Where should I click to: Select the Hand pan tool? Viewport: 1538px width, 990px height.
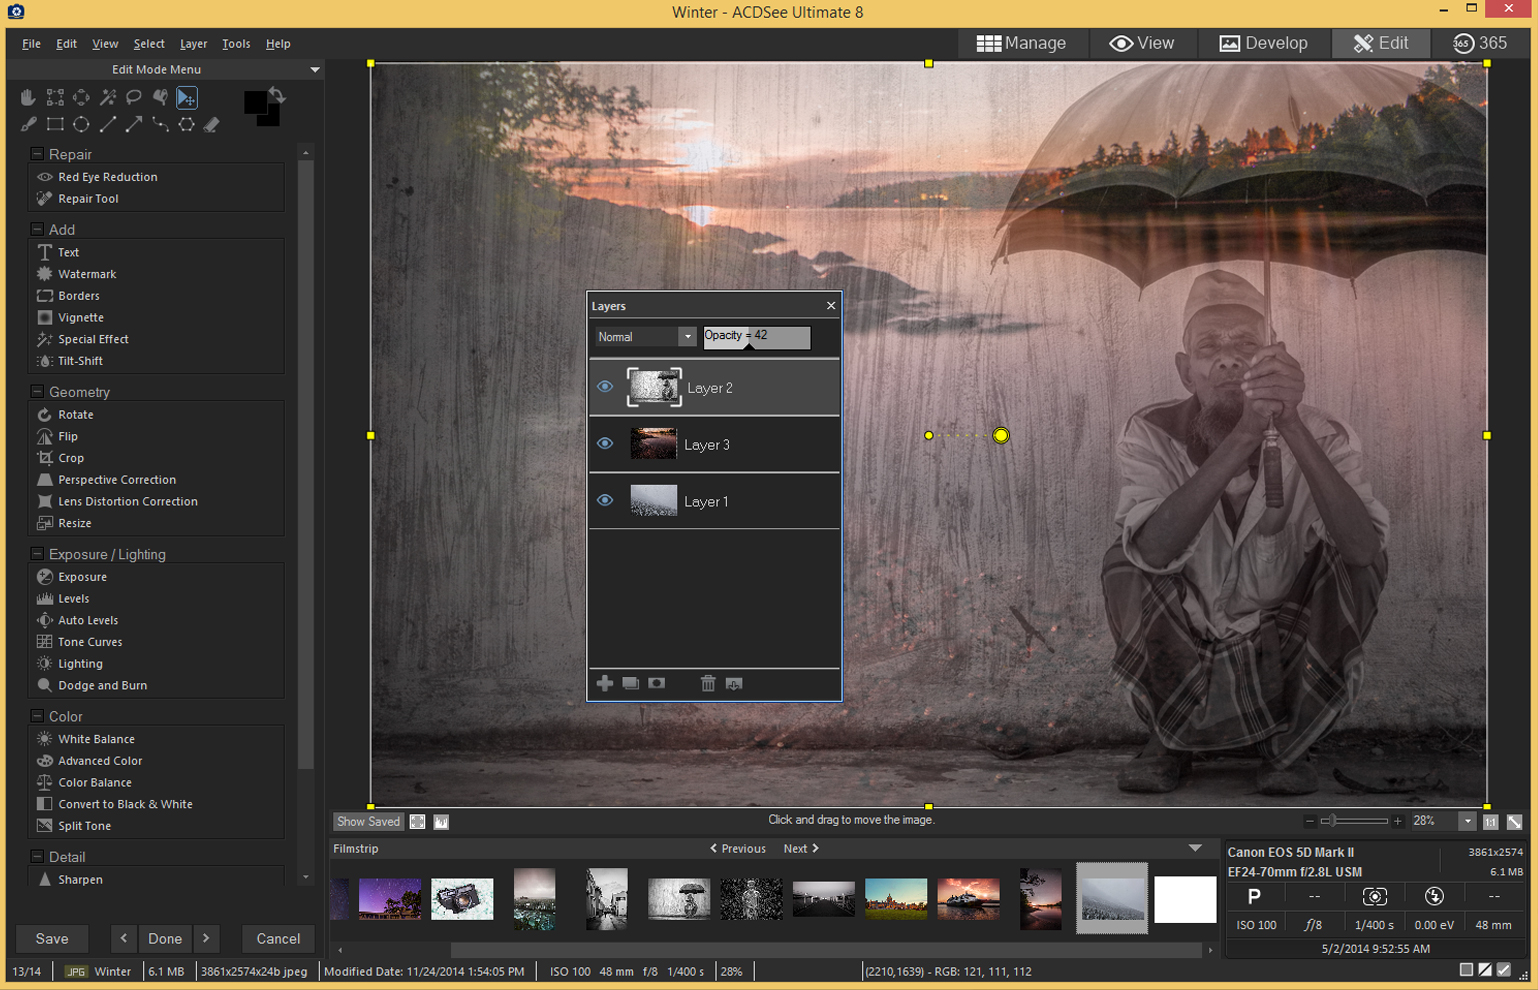click(x=27, y=97)
